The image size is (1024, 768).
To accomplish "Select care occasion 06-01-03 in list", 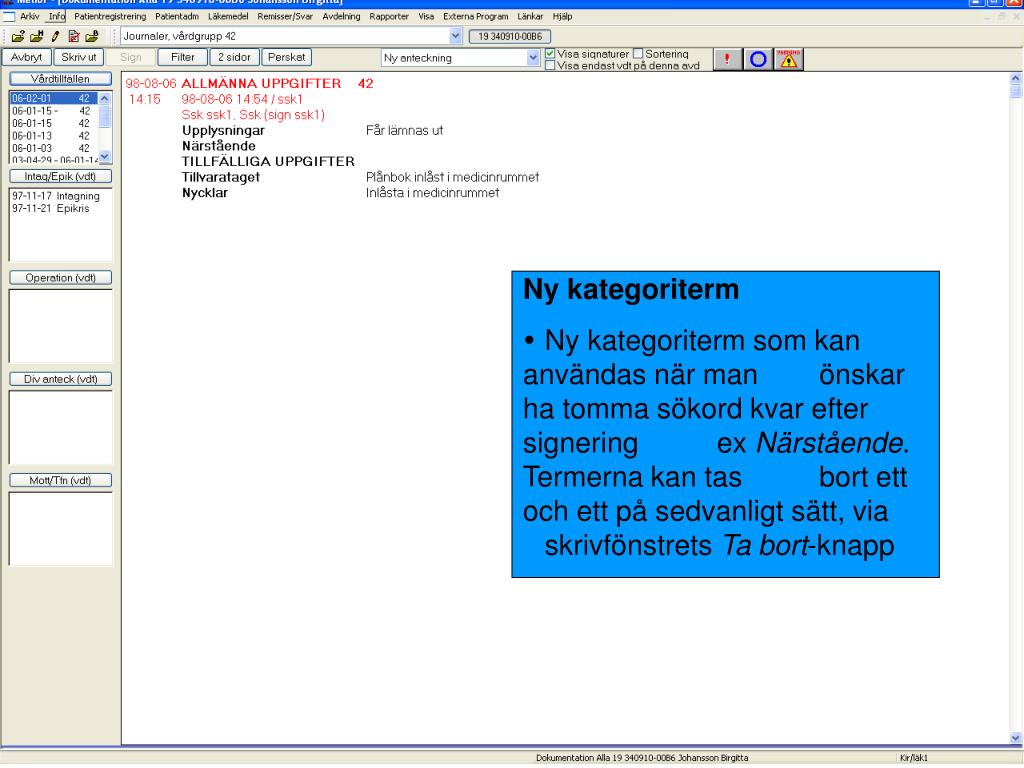I will 54,148.
